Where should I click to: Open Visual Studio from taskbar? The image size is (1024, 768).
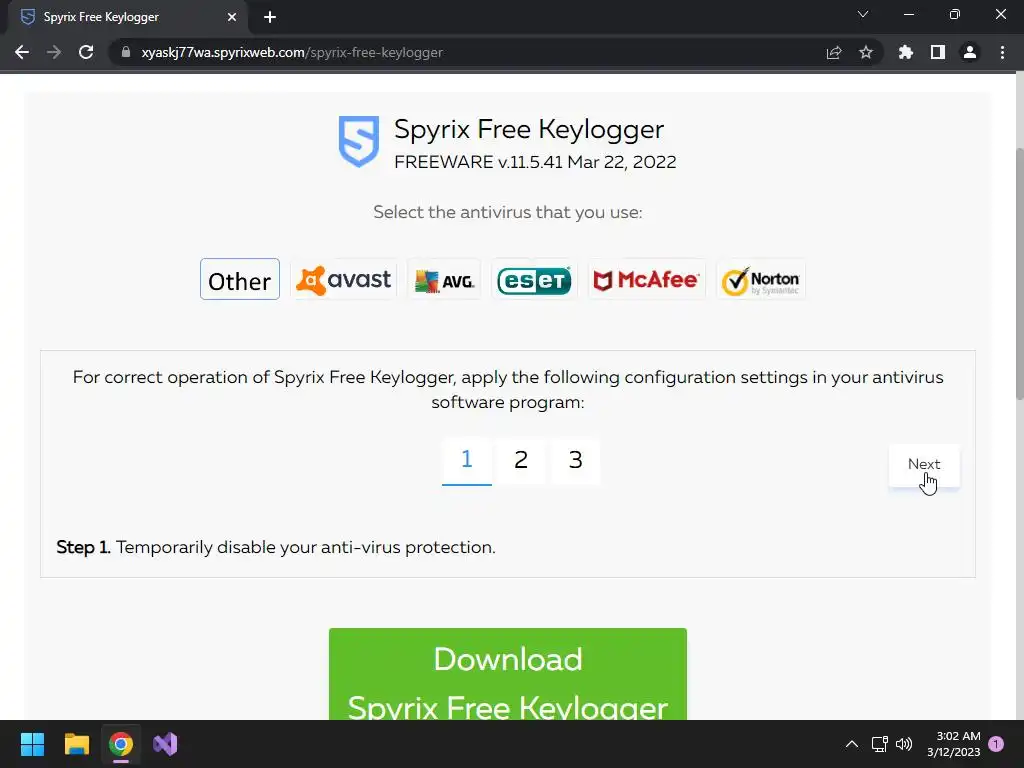[x=165, y=744]
